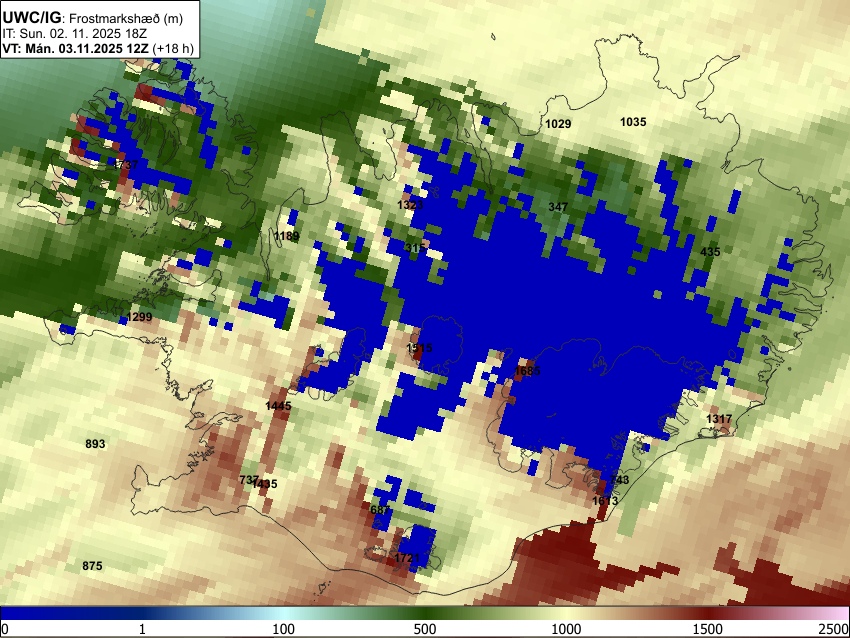This screenshot has width=850, height=638.
Task: Click the 687 value on the map
Action: [x=380, y=510]
